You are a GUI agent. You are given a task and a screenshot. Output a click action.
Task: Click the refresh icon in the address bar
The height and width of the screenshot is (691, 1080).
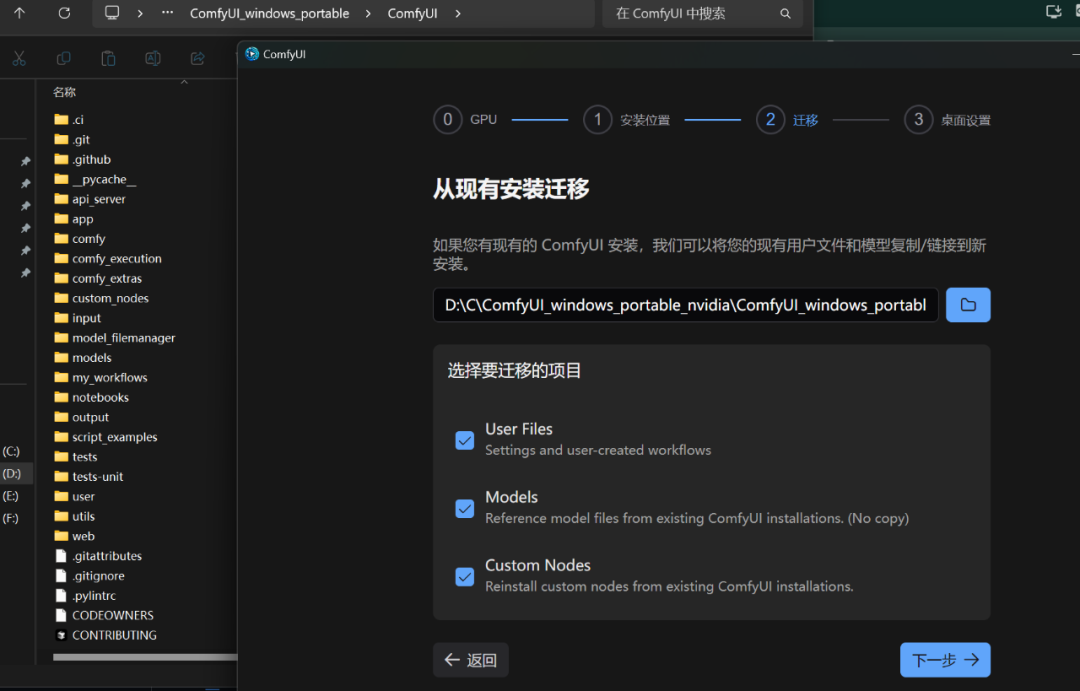pyautogui.click(x=64, y=14)
